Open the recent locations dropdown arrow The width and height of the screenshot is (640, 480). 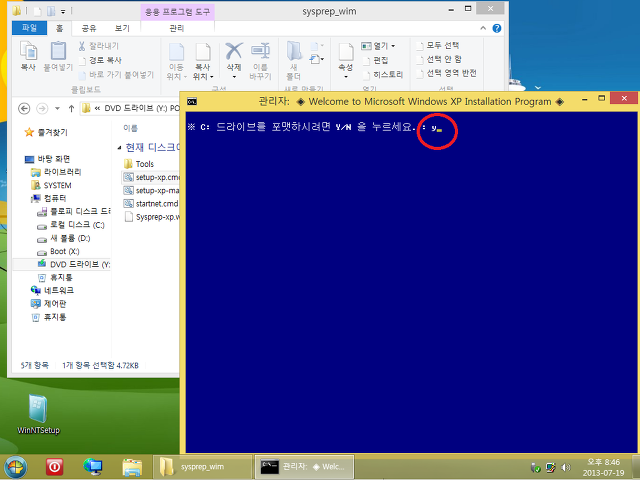point(57,109)
